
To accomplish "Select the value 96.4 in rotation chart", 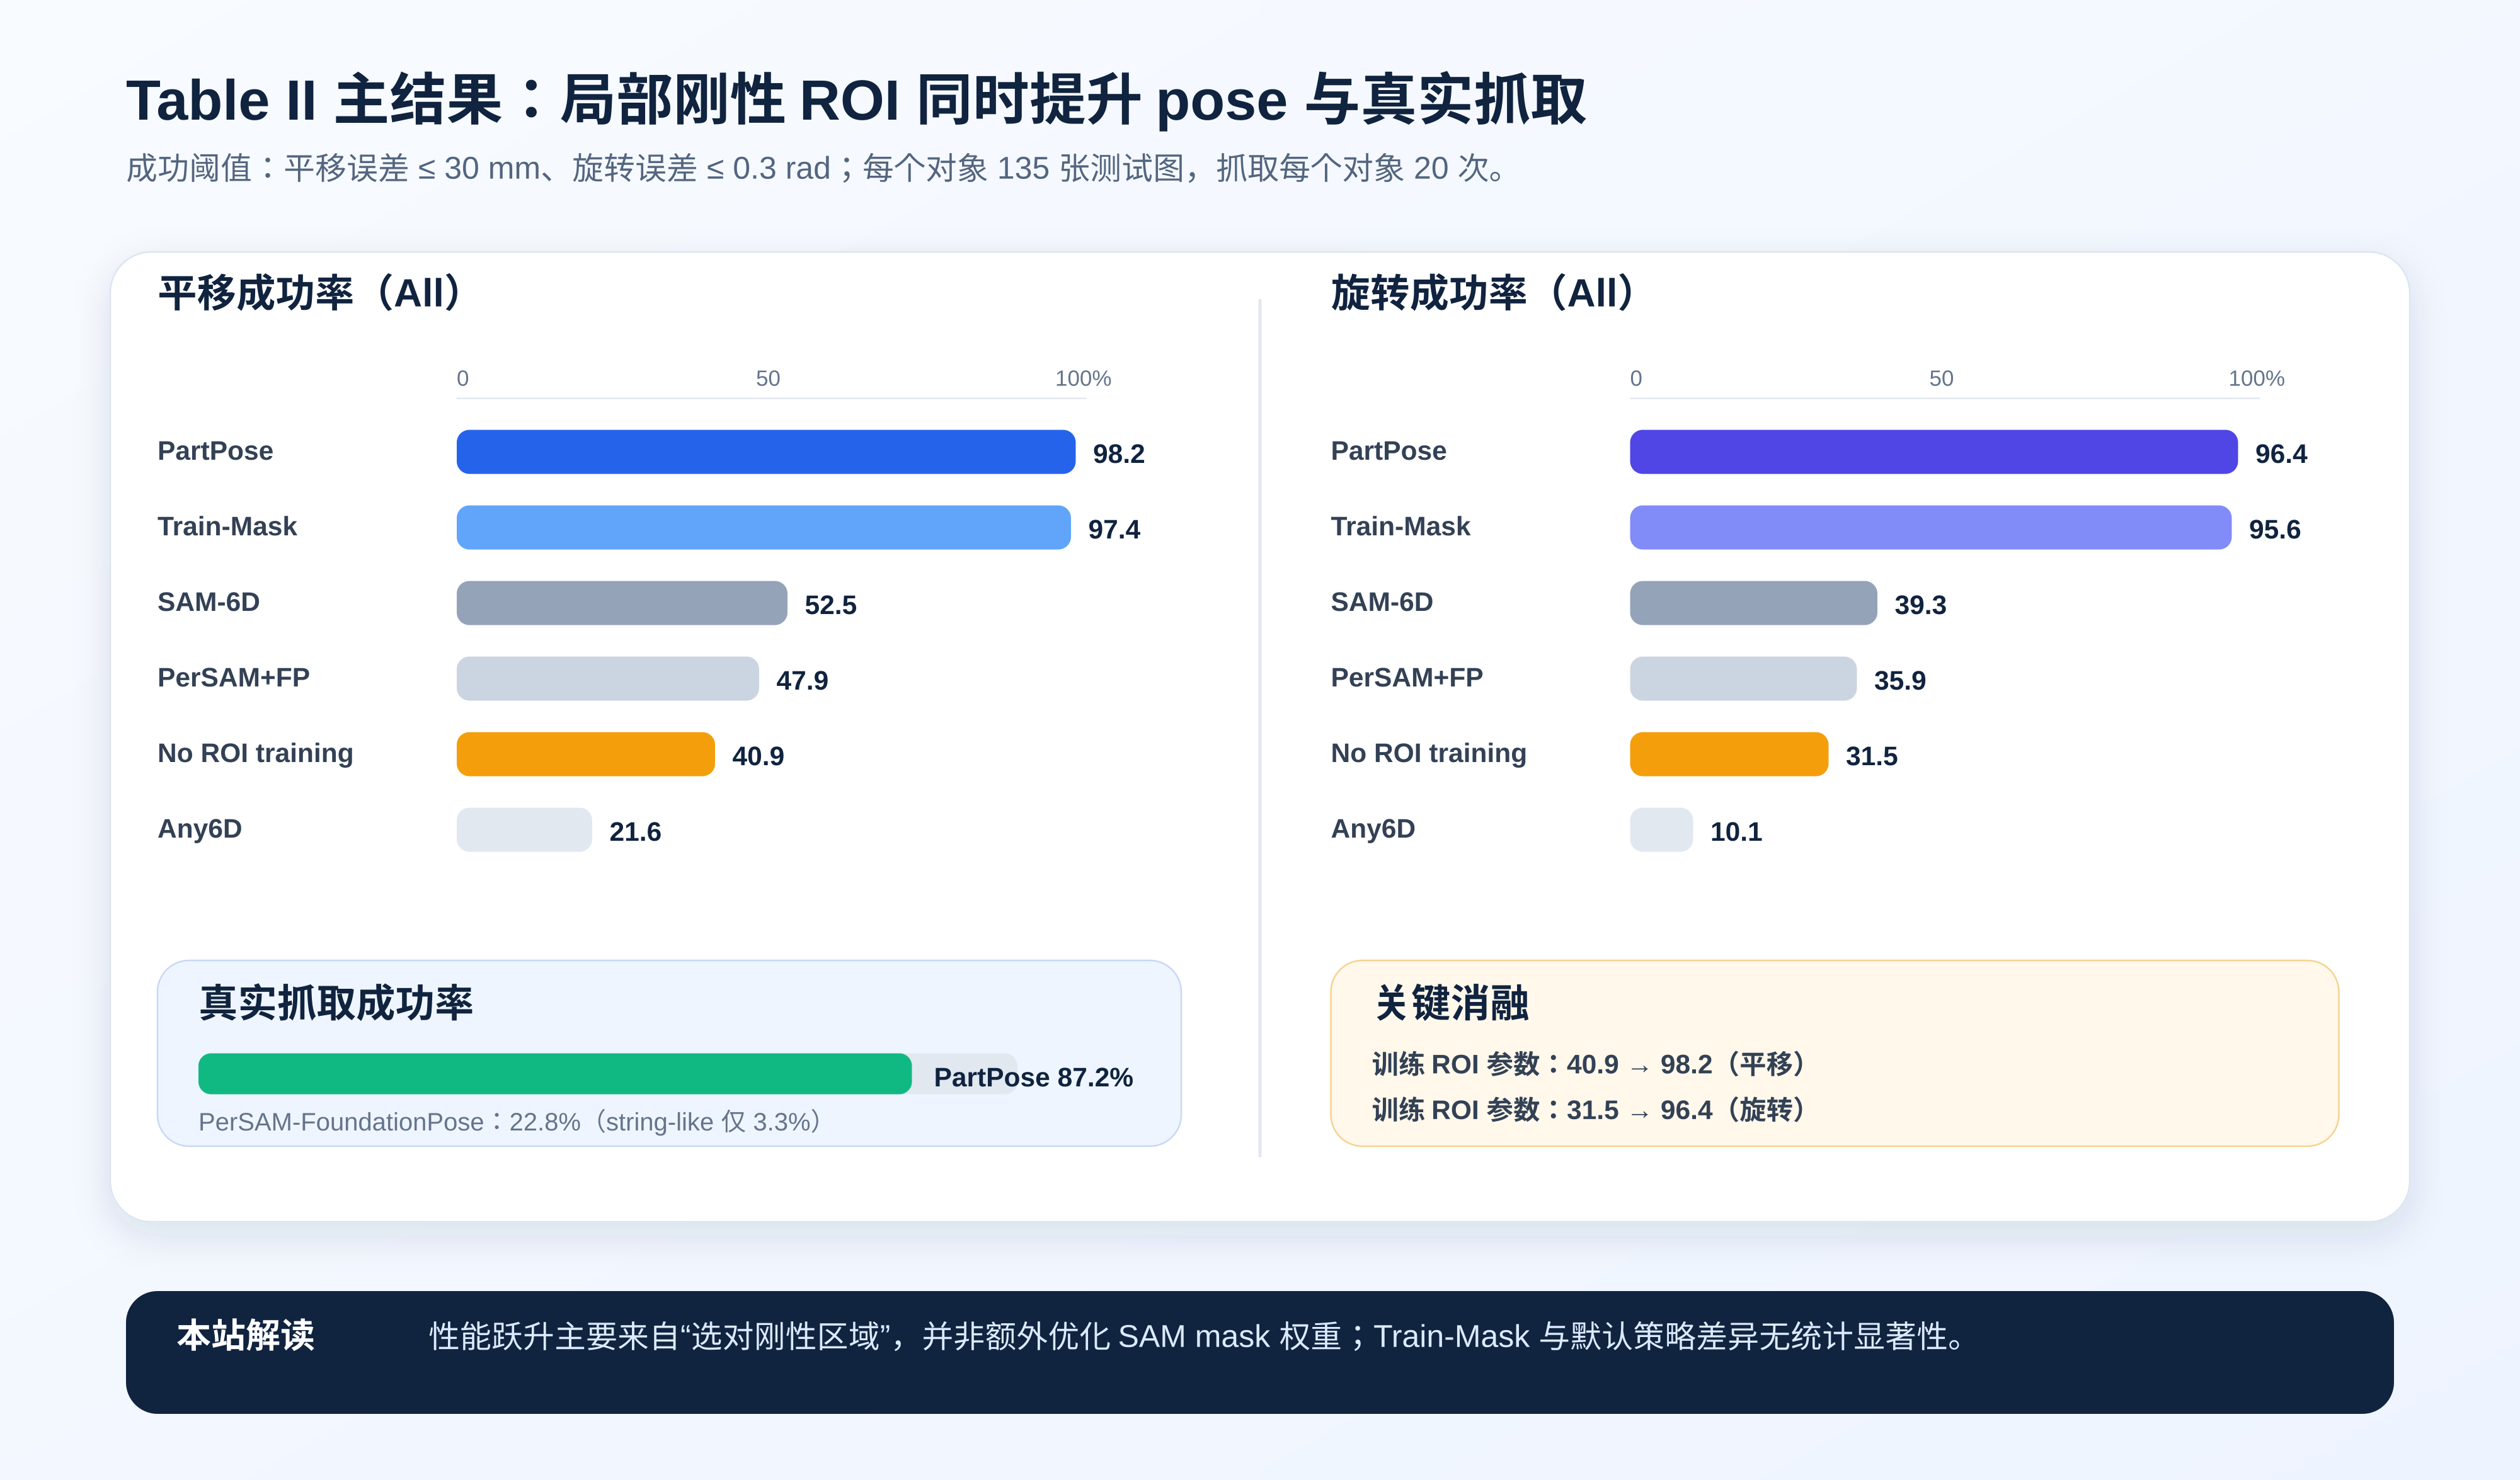I will (x=2281, y=454).
